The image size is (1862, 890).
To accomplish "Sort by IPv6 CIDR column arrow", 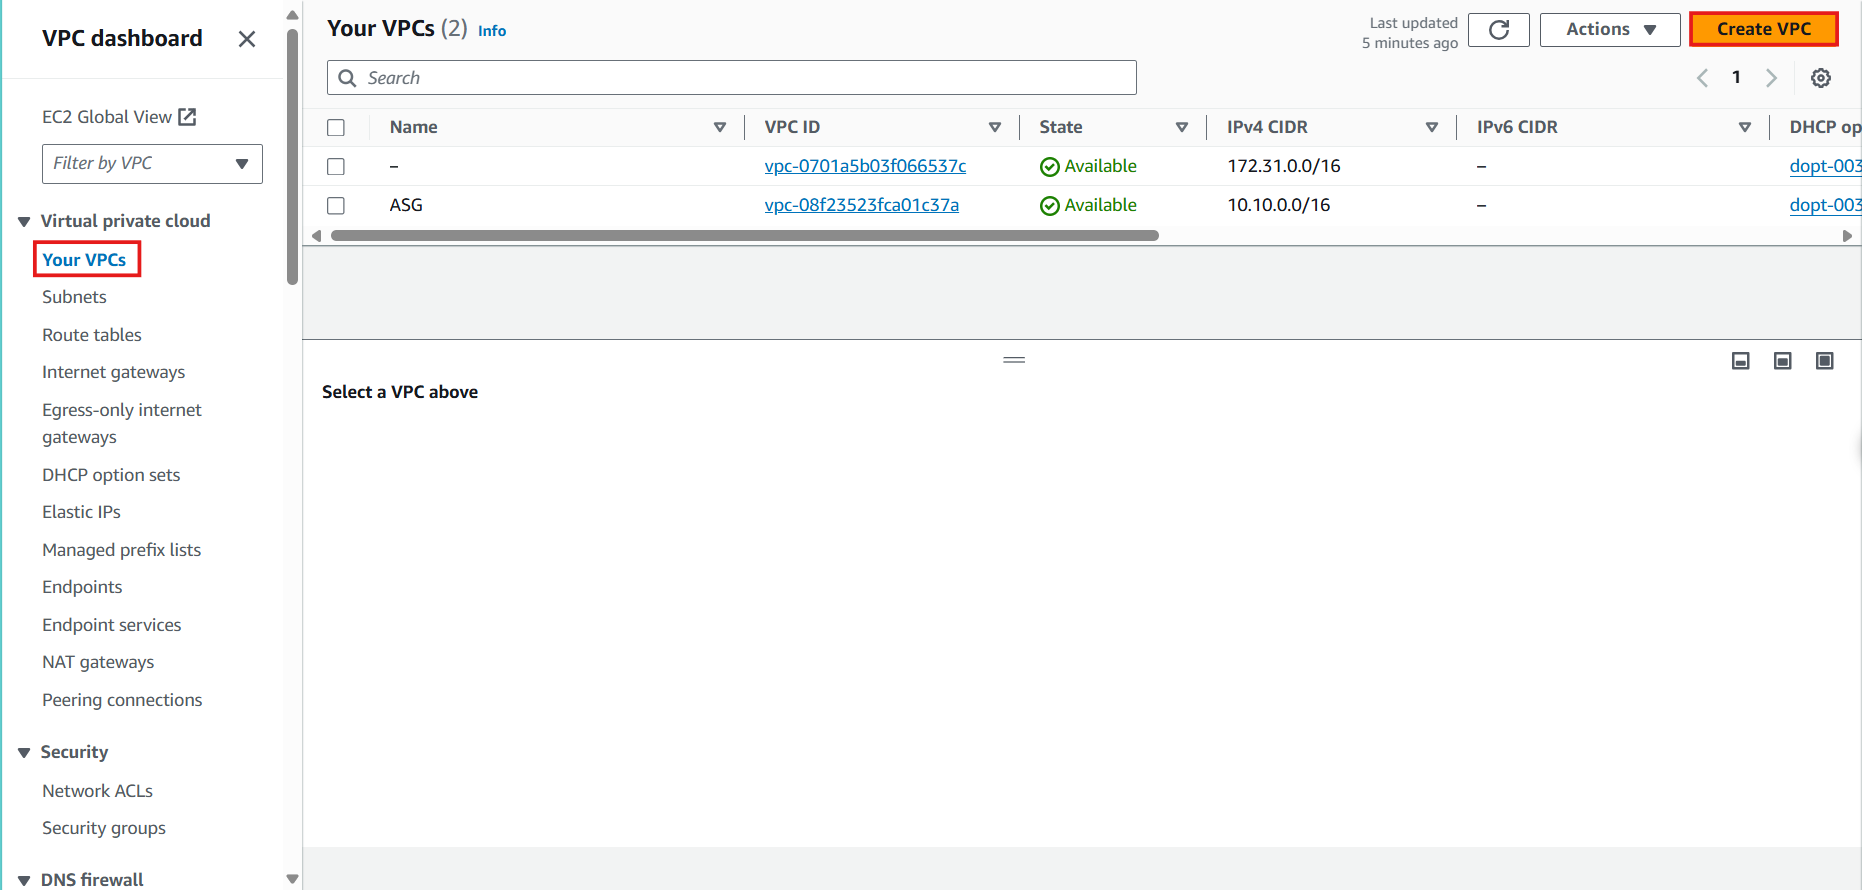I will click(1745, 127).
